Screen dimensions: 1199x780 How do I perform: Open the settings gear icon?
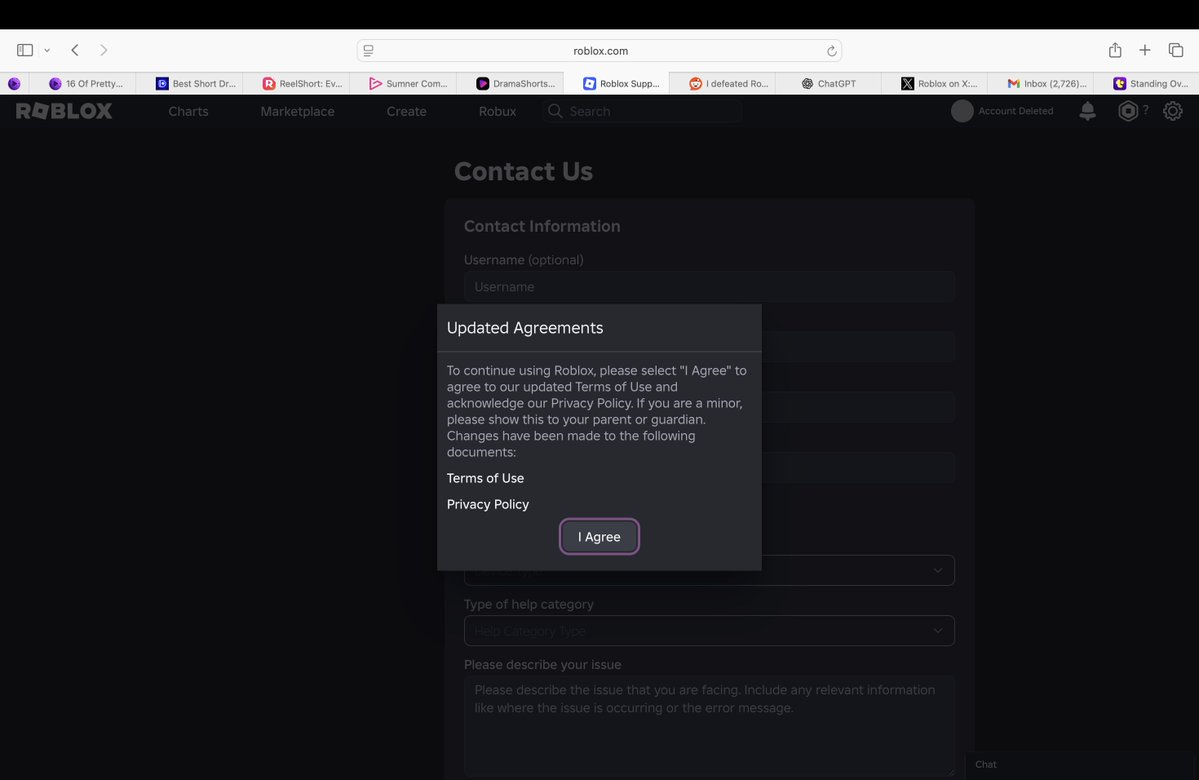pyautogui.click(x=1172, y=111)
